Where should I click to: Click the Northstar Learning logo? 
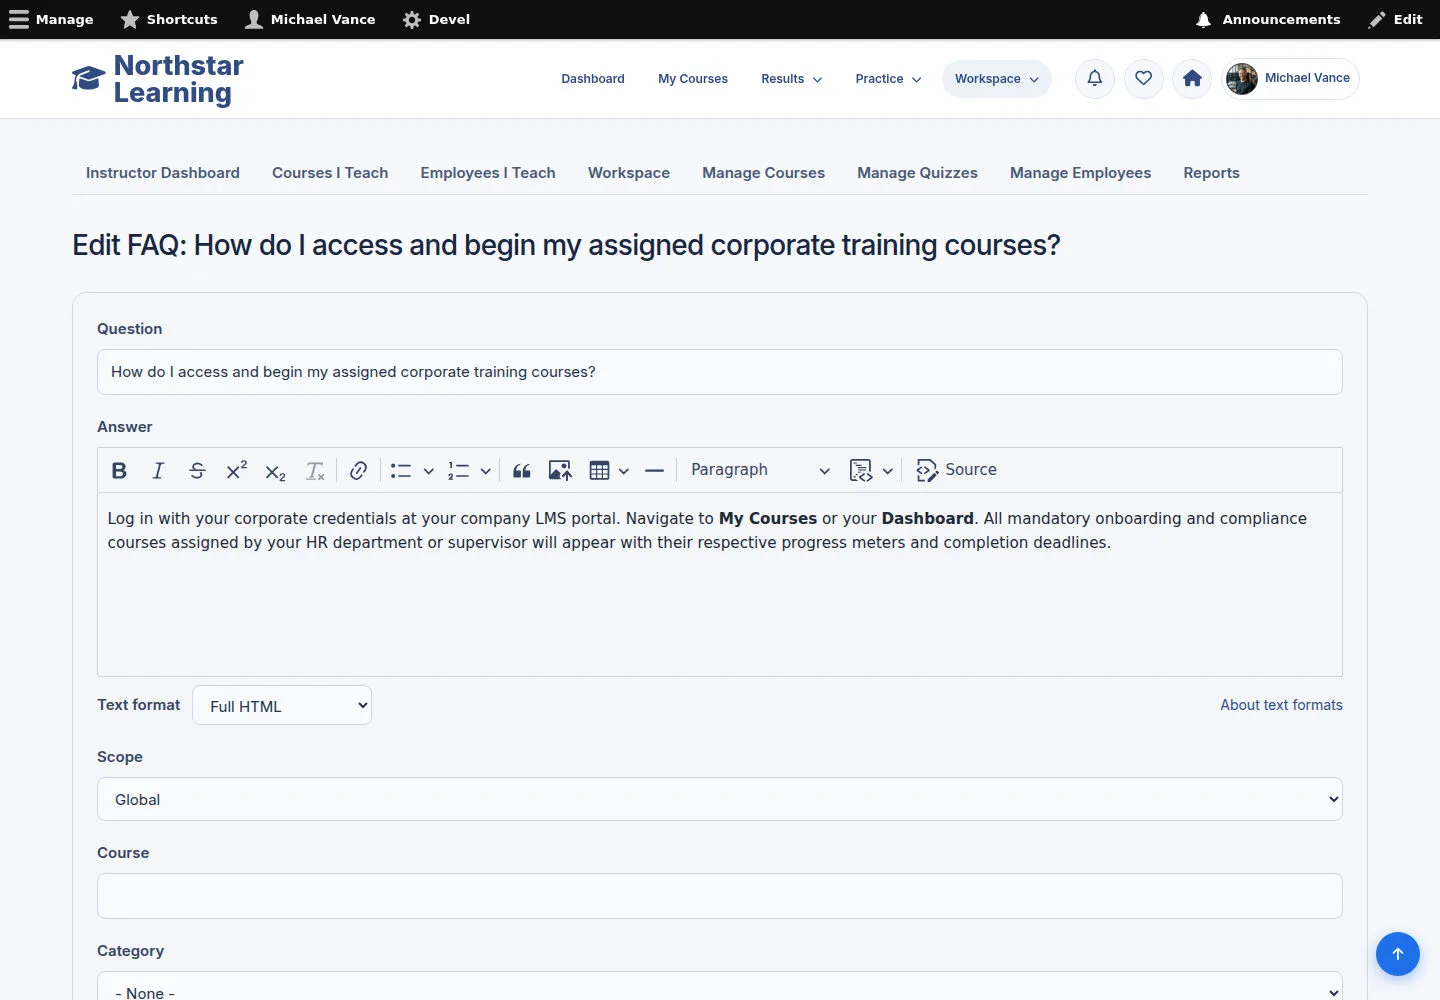tap(158, 79)
